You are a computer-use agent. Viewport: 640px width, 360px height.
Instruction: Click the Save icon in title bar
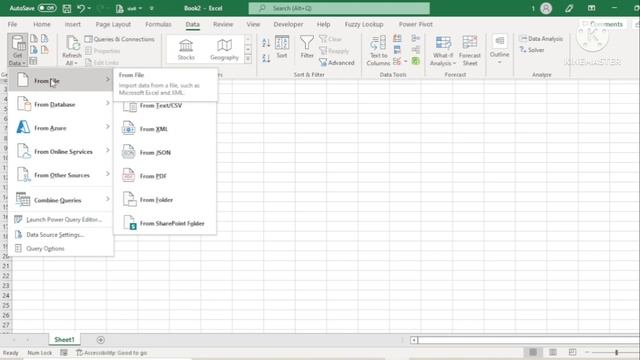pos(67,8)
